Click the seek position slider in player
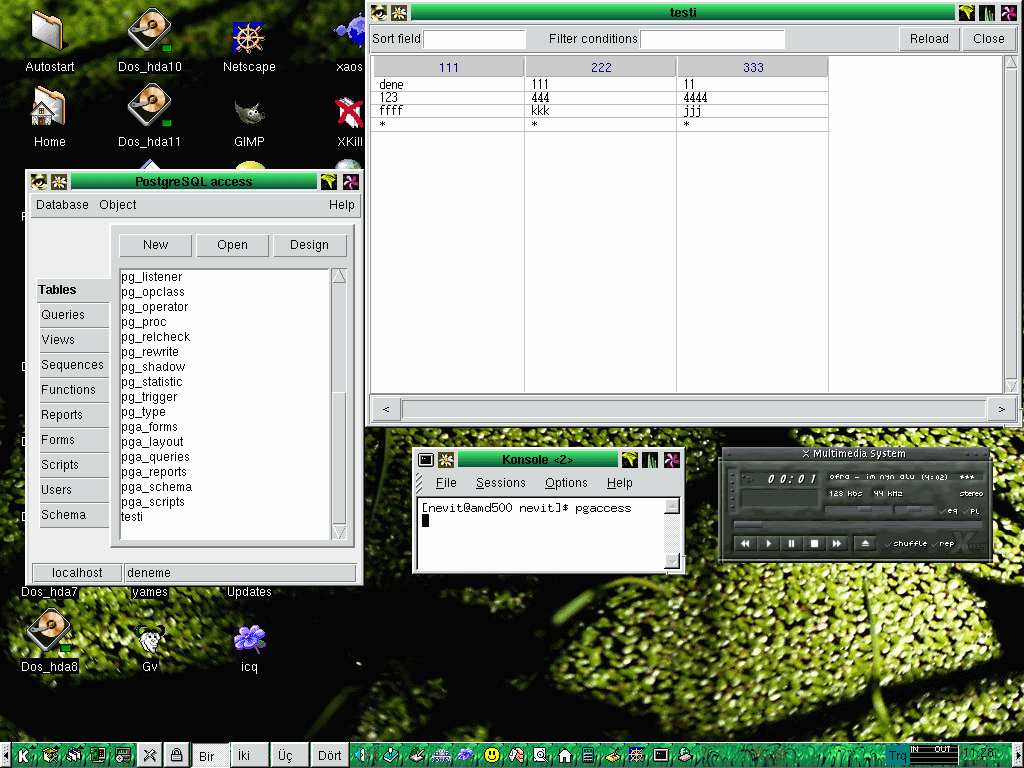This screenshot has width=1024, height=768. (x=858, y=524)
